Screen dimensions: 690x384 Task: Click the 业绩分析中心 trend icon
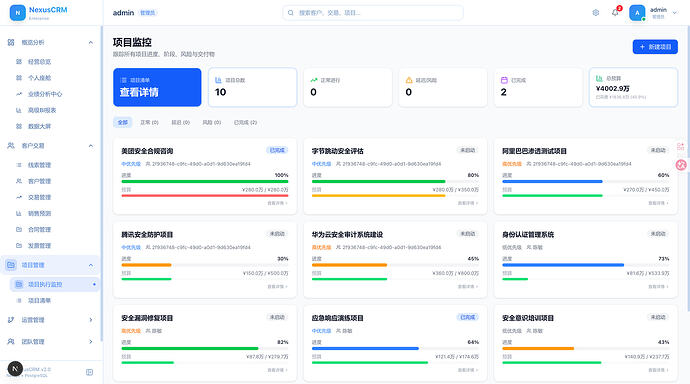pos(19,94)
